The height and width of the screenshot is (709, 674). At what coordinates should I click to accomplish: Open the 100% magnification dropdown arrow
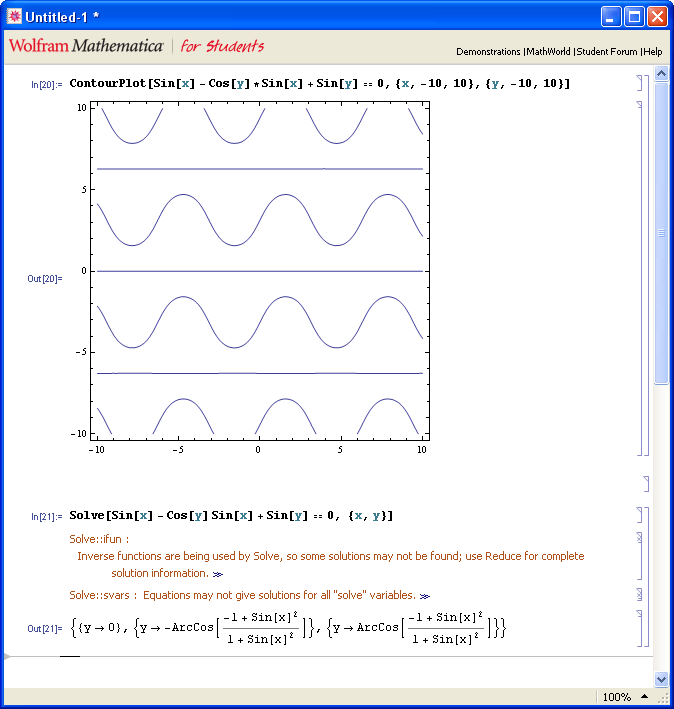tap(643, 697)
